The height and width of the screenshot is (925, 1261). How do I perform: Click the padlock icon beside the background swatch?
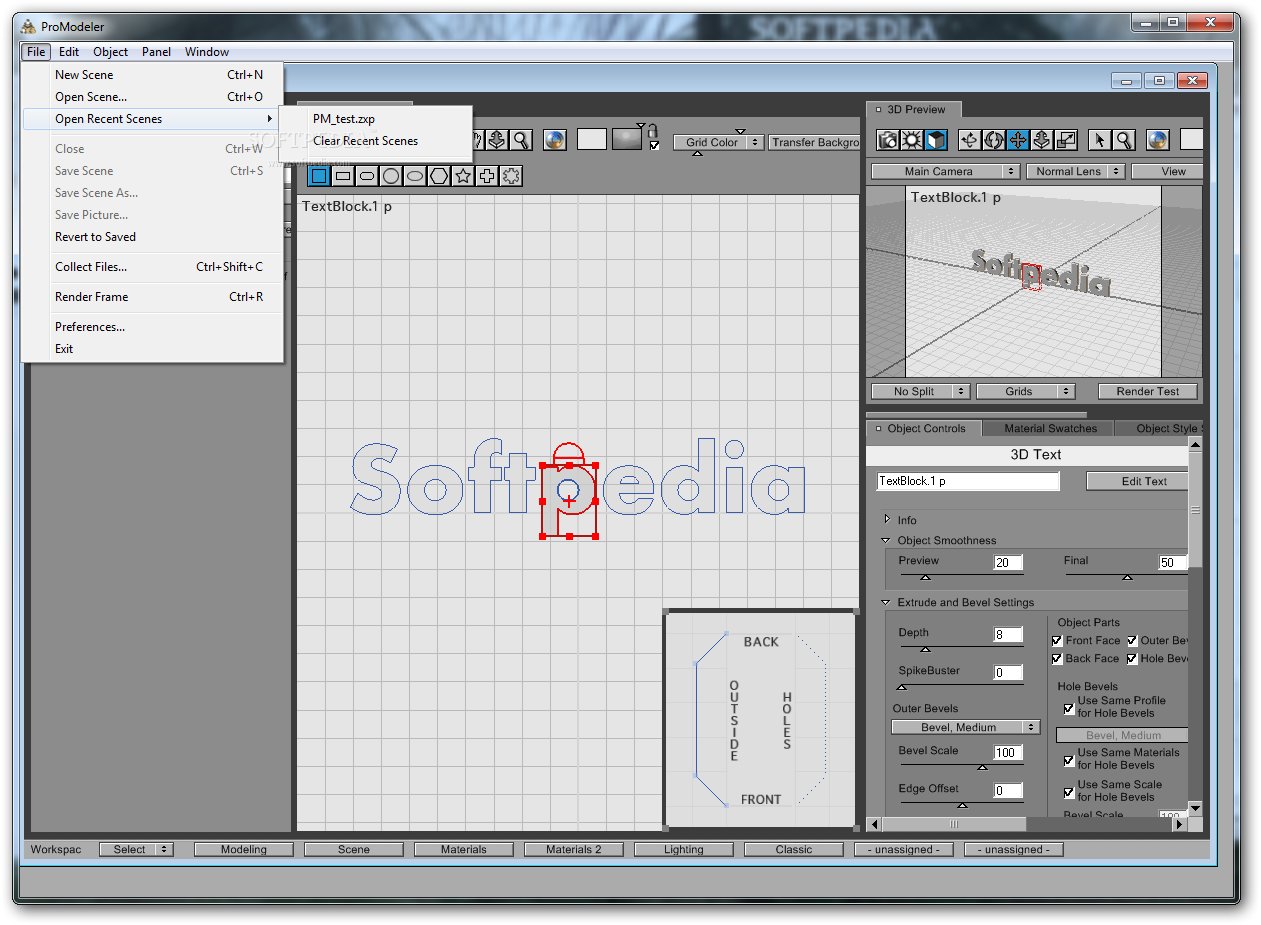tap(654, 131)
